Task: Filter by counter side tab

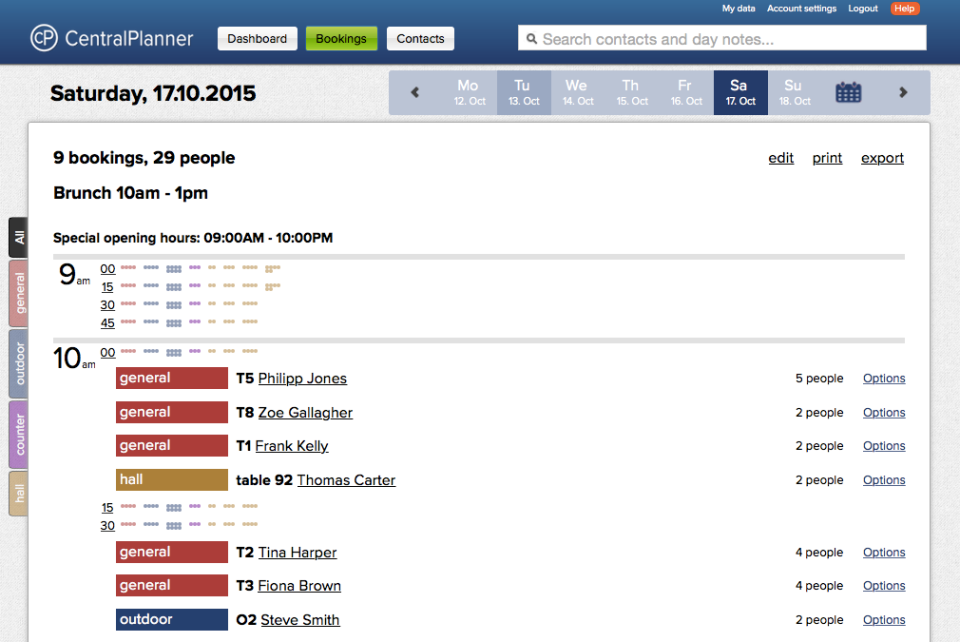Action: point(18,435)
